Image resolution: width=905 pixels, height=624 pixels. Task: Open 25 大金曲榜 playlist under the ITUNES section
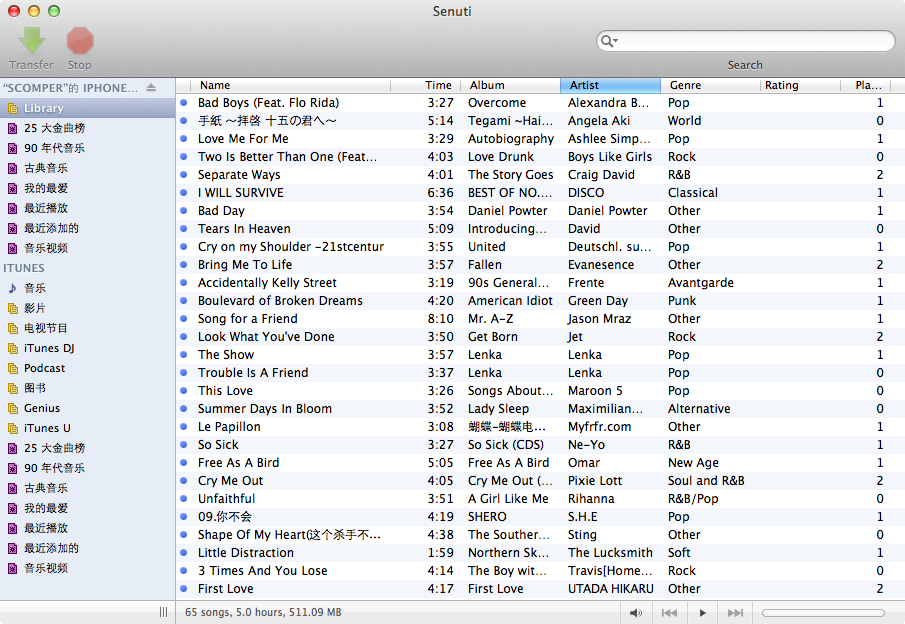[x=87, y=448]
